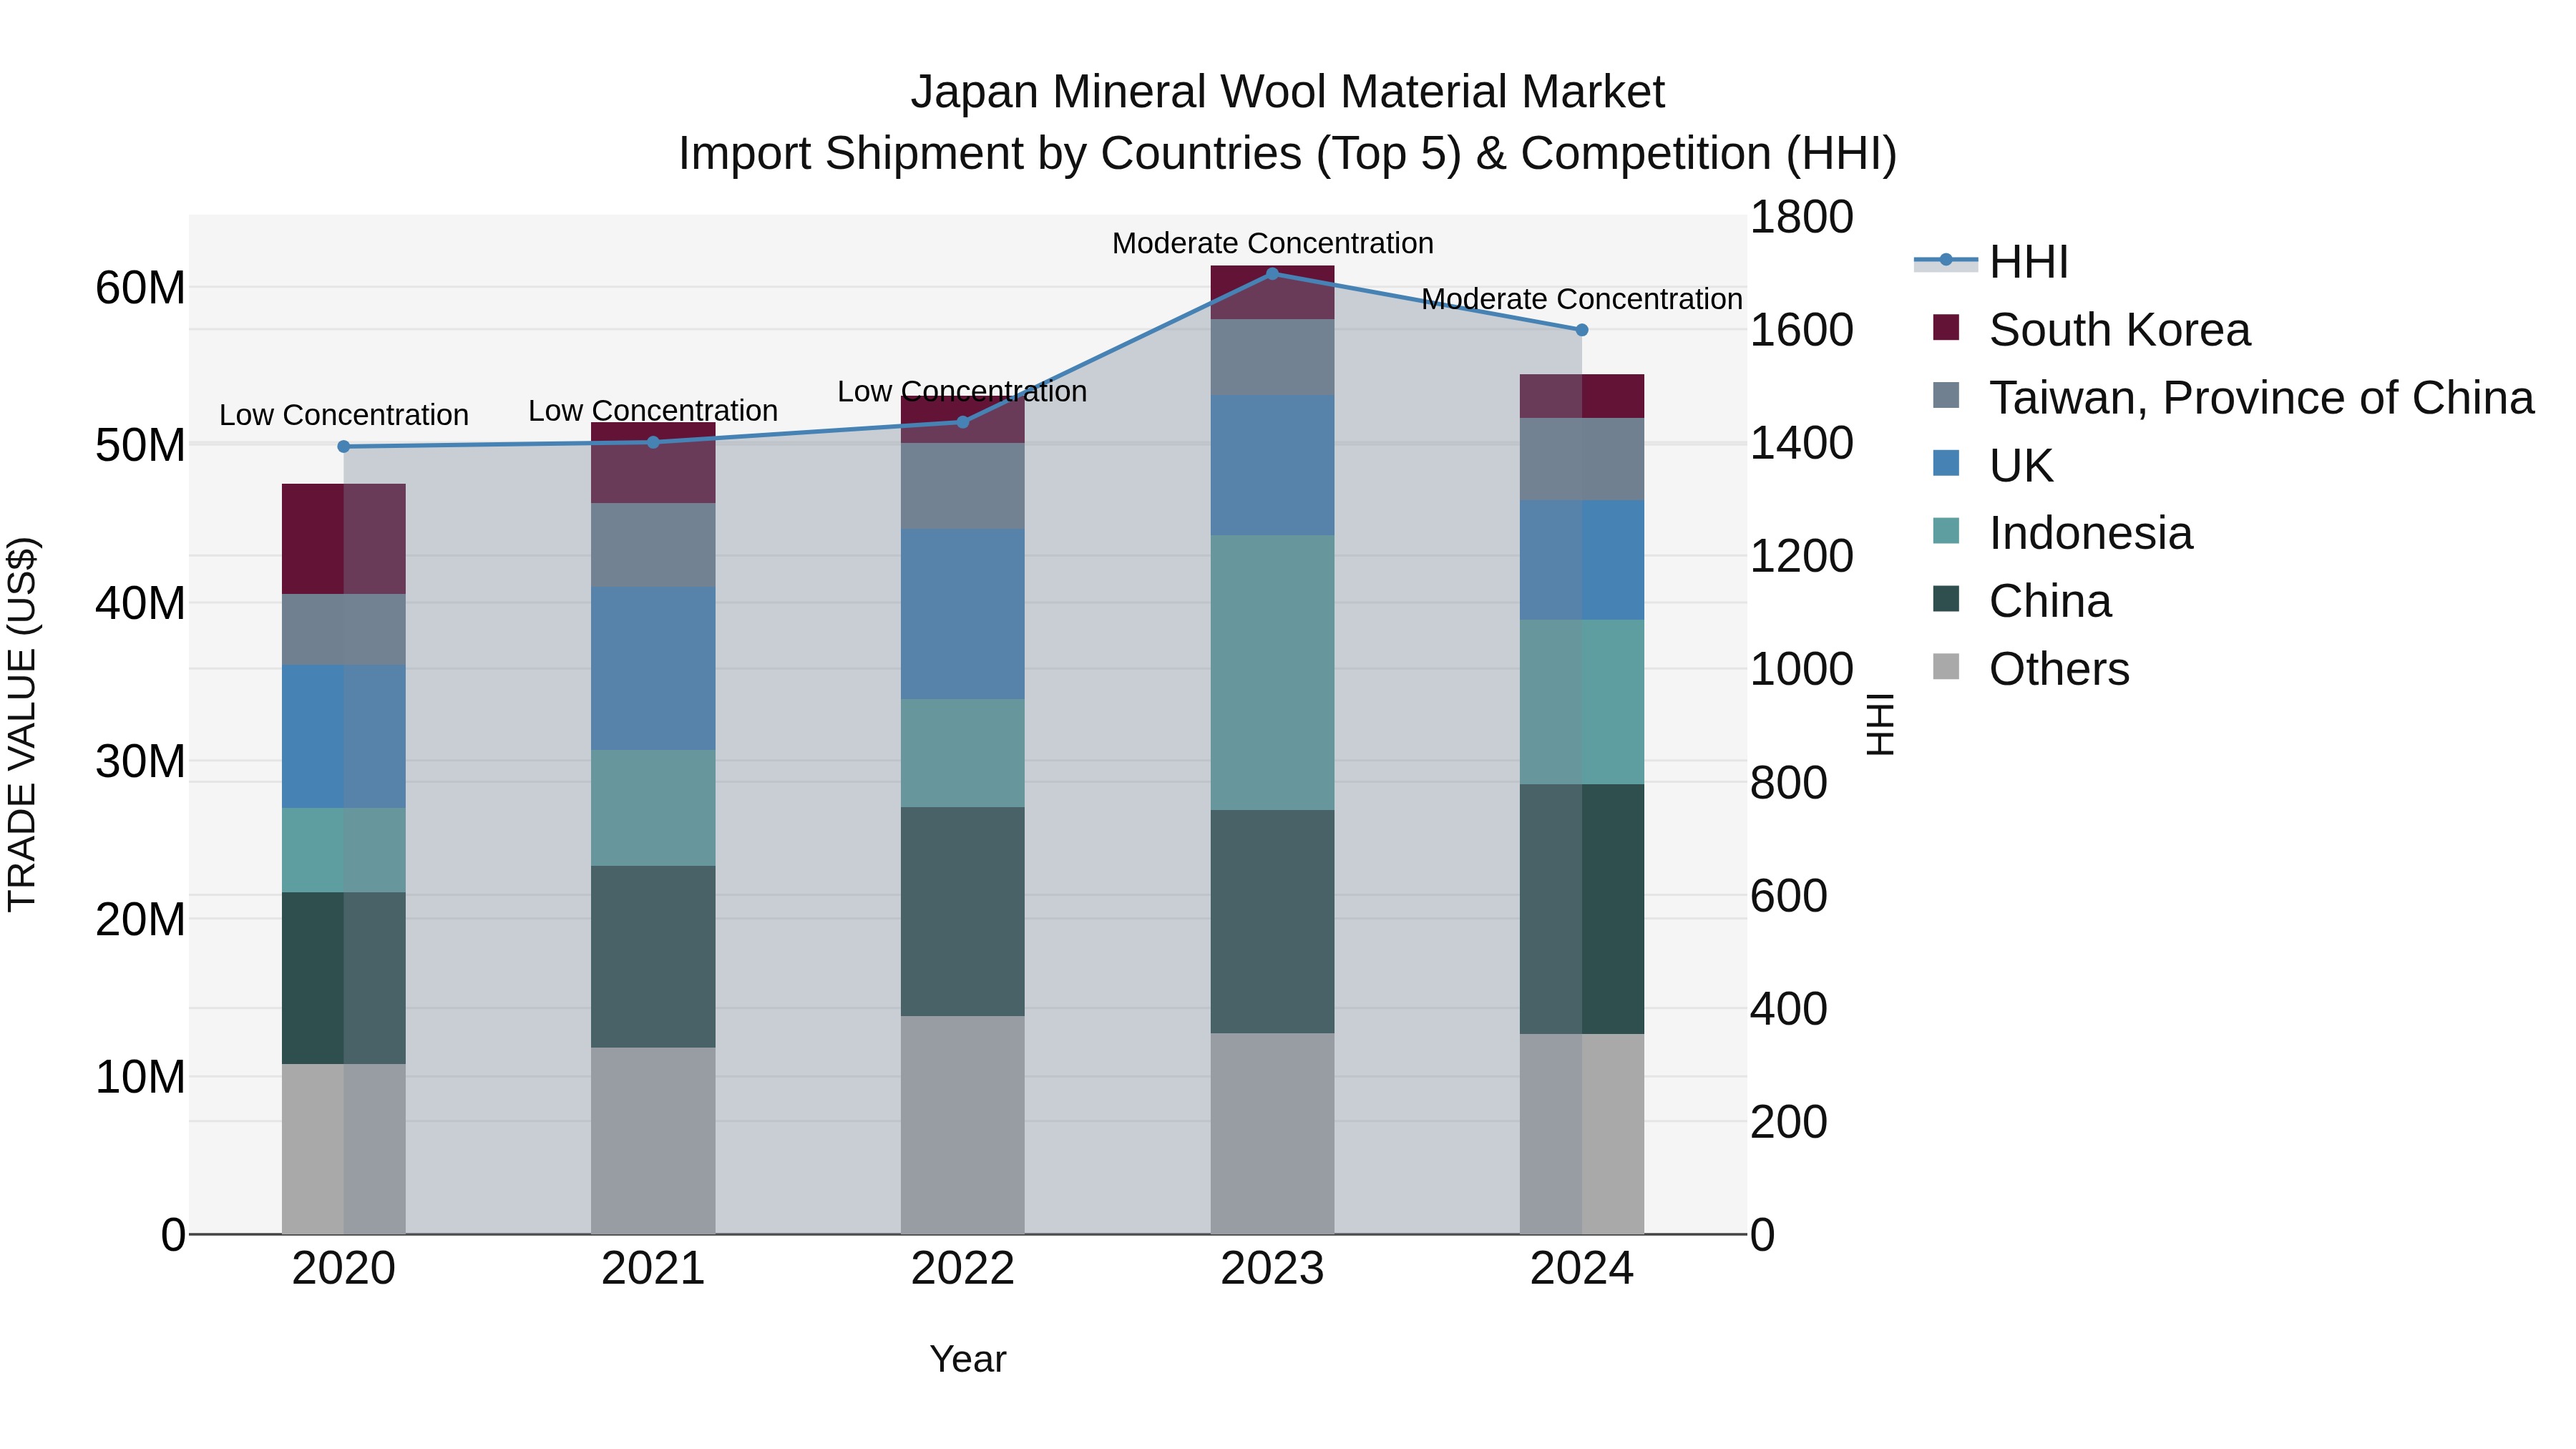Click the 2022 UK bar segment
Screen dimensions: 2576x1449
pyautogui.click(x=963, y=614)
